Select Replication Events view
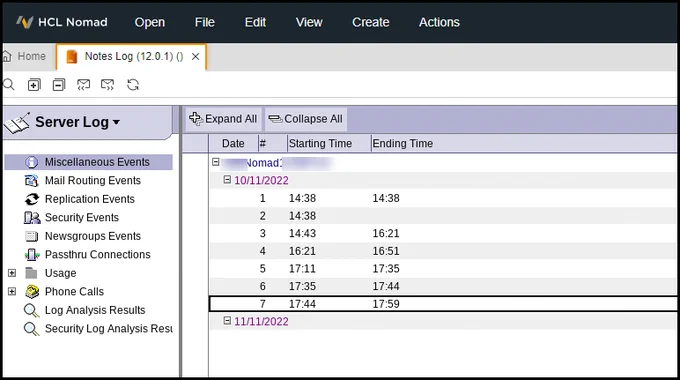The image size is (680, 380). 90,199
